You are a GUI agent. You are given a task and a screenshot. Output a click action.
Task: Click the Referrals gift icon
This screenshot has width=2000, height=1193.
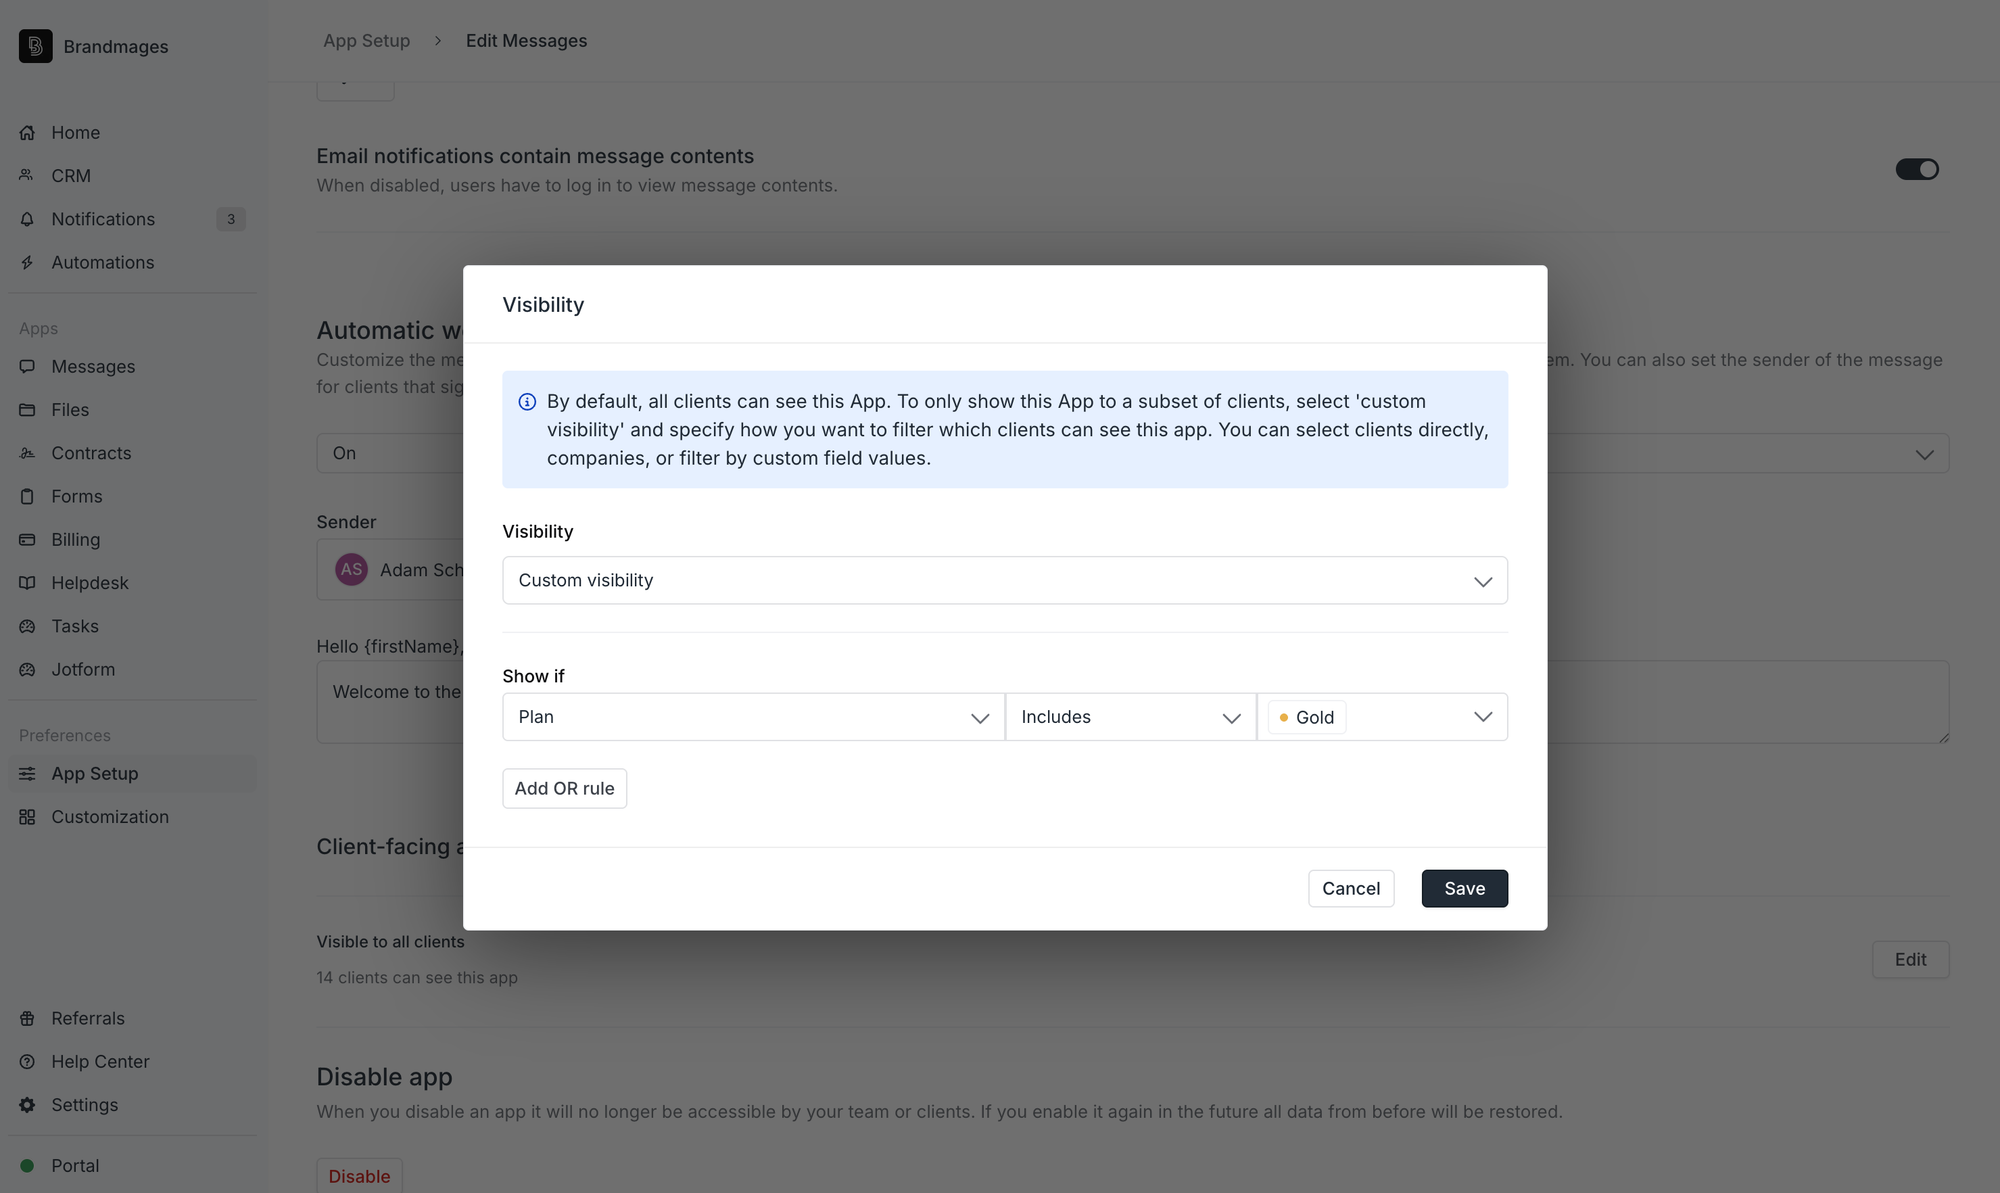27,1018
